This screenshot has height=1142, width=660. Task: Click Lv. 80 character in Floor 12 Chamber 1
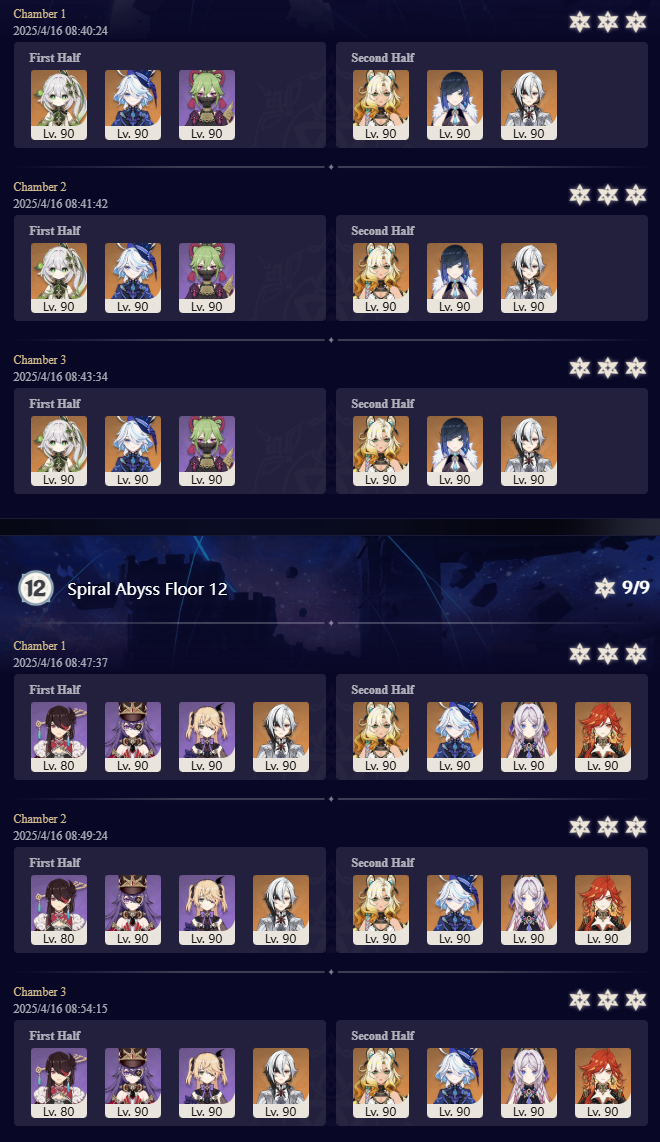59,737
